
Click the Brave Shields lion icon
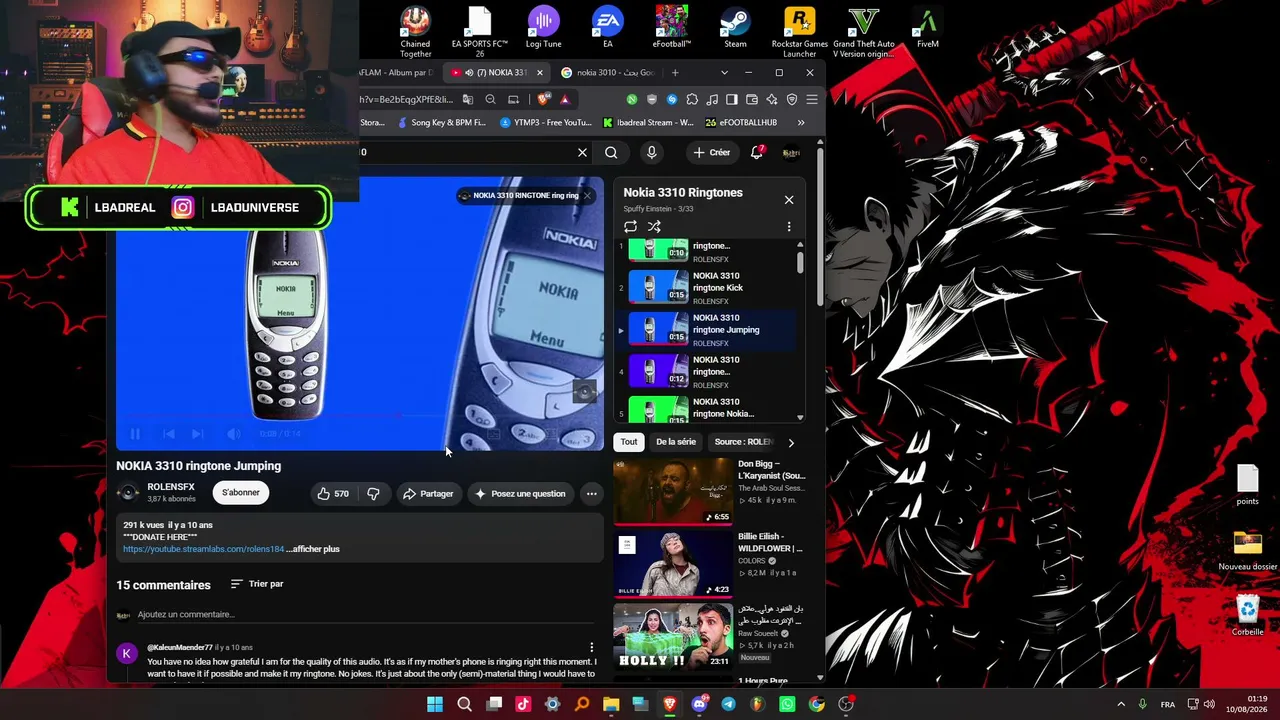544,99
